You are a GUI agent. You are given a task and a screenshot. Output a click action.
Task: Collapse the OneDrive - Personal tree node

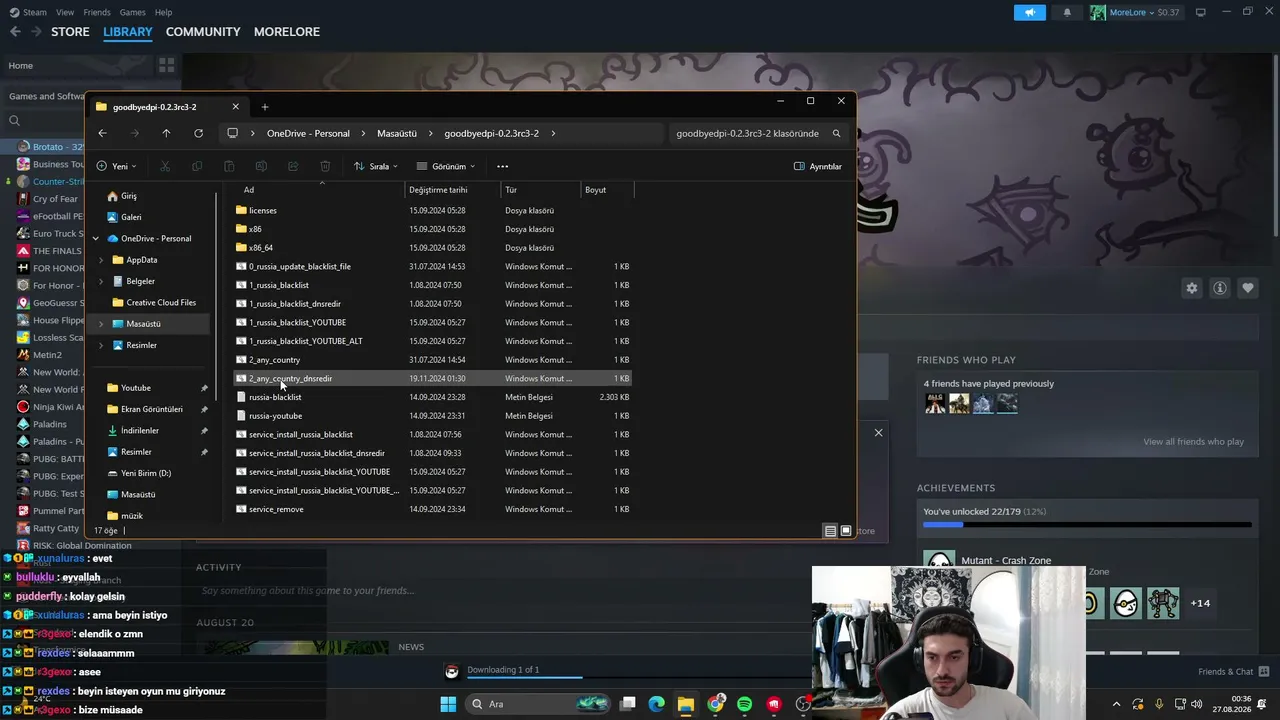[x=96, y=239]
